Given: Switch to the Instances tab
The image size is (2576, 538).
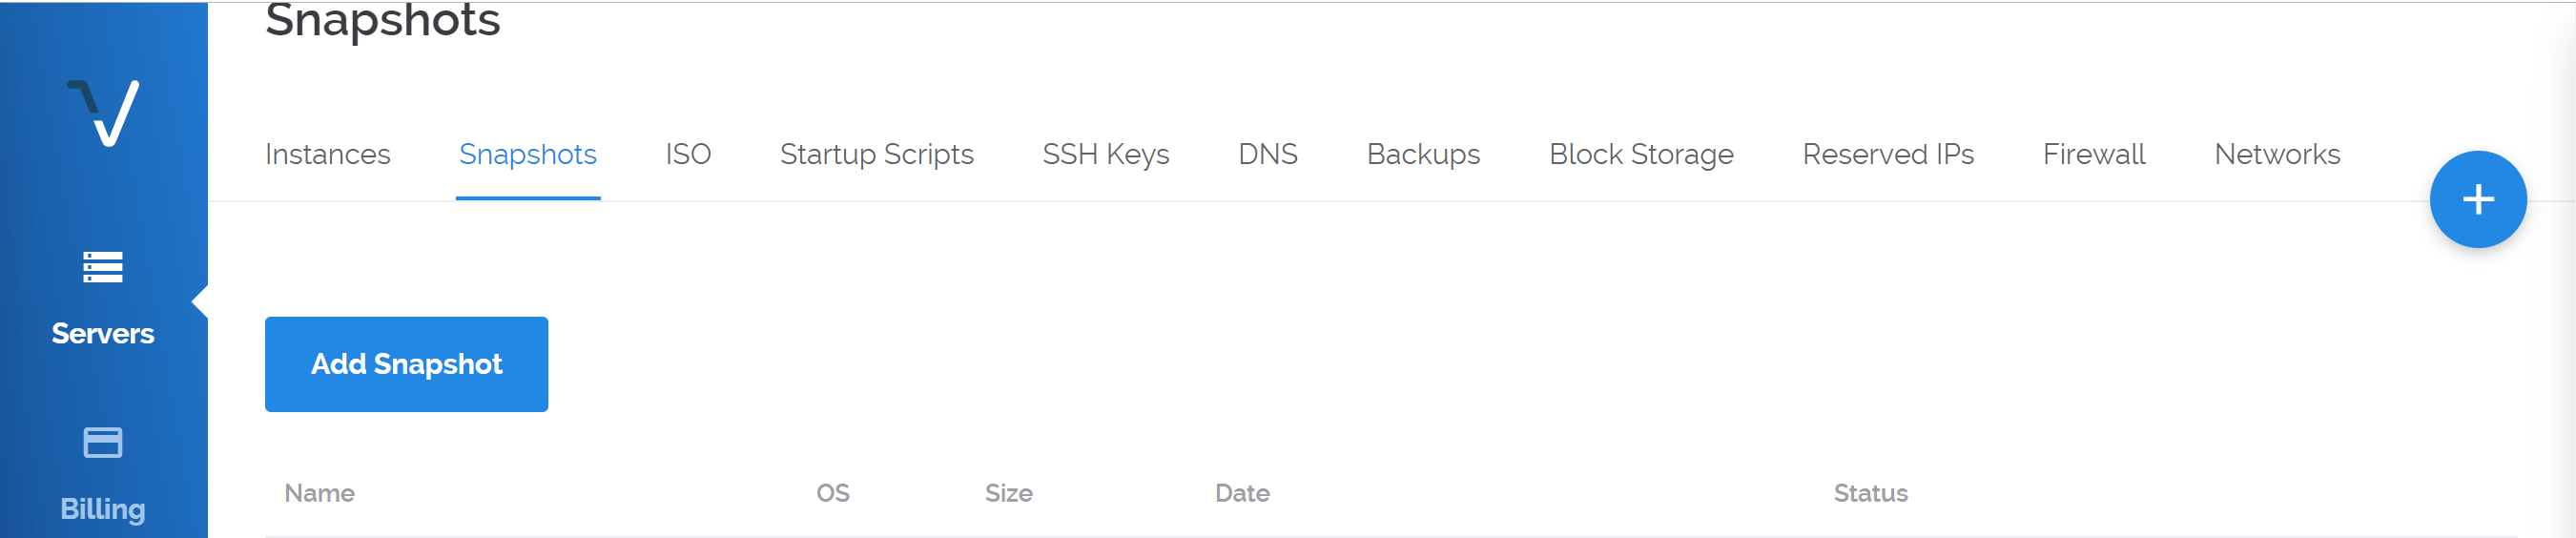Looking at the screenshot, I should [327, 154].
